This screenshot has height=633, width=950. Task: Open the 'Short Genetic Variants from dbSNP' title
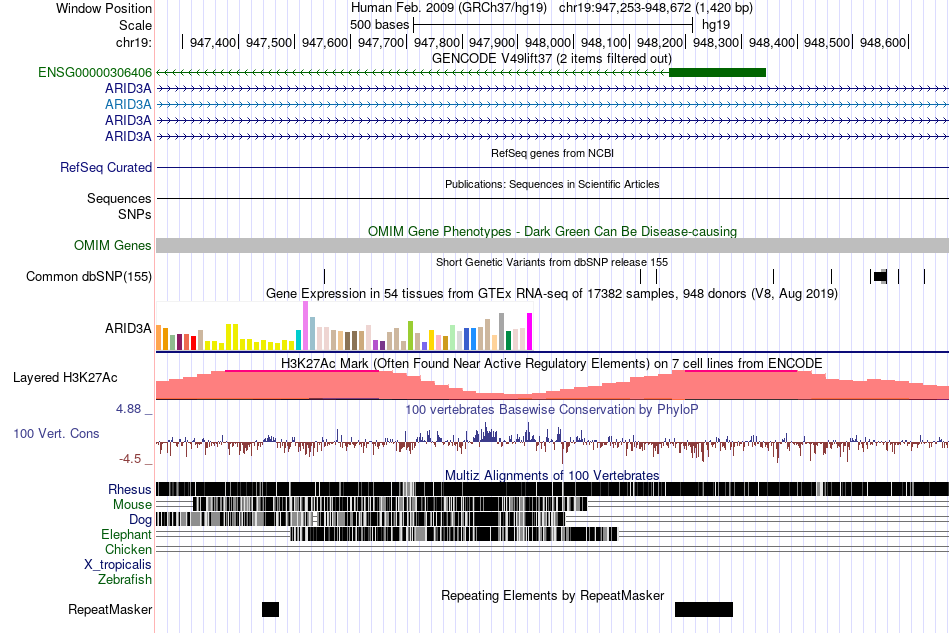[x=551, y=262]
